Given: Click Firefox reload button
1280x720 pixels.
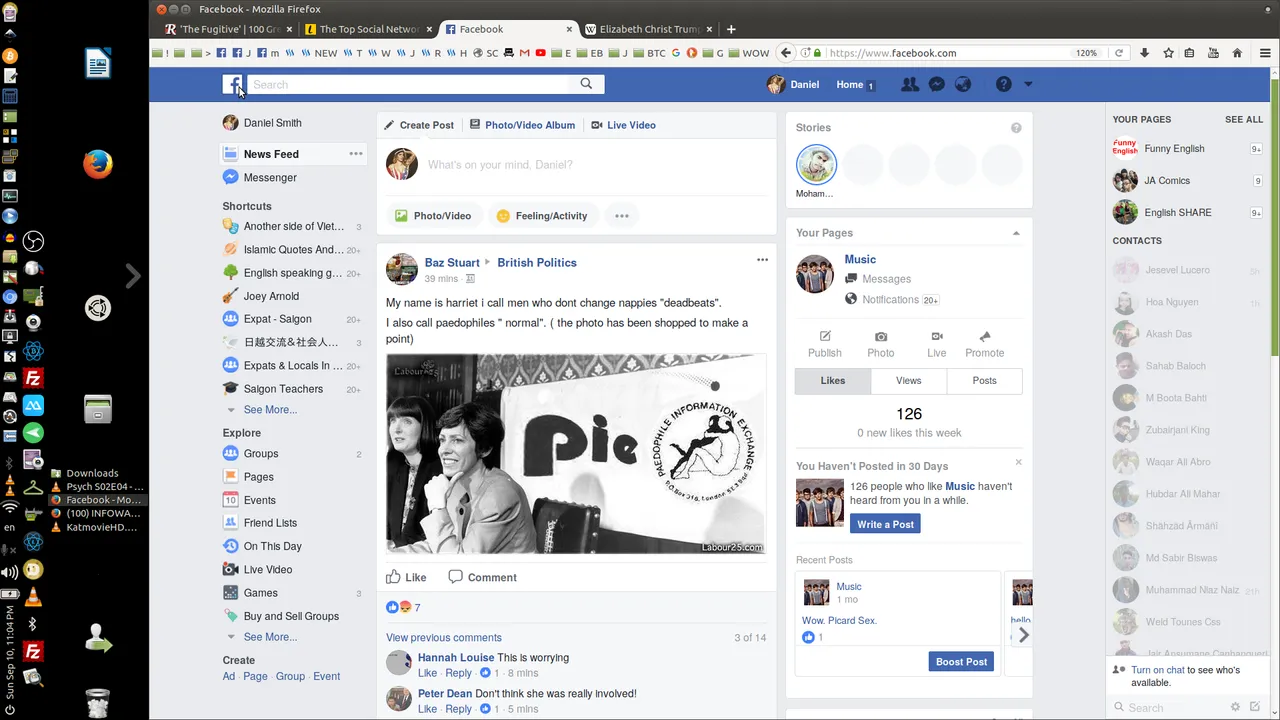Looking at the screenshot, I should tap(1119, 53).
